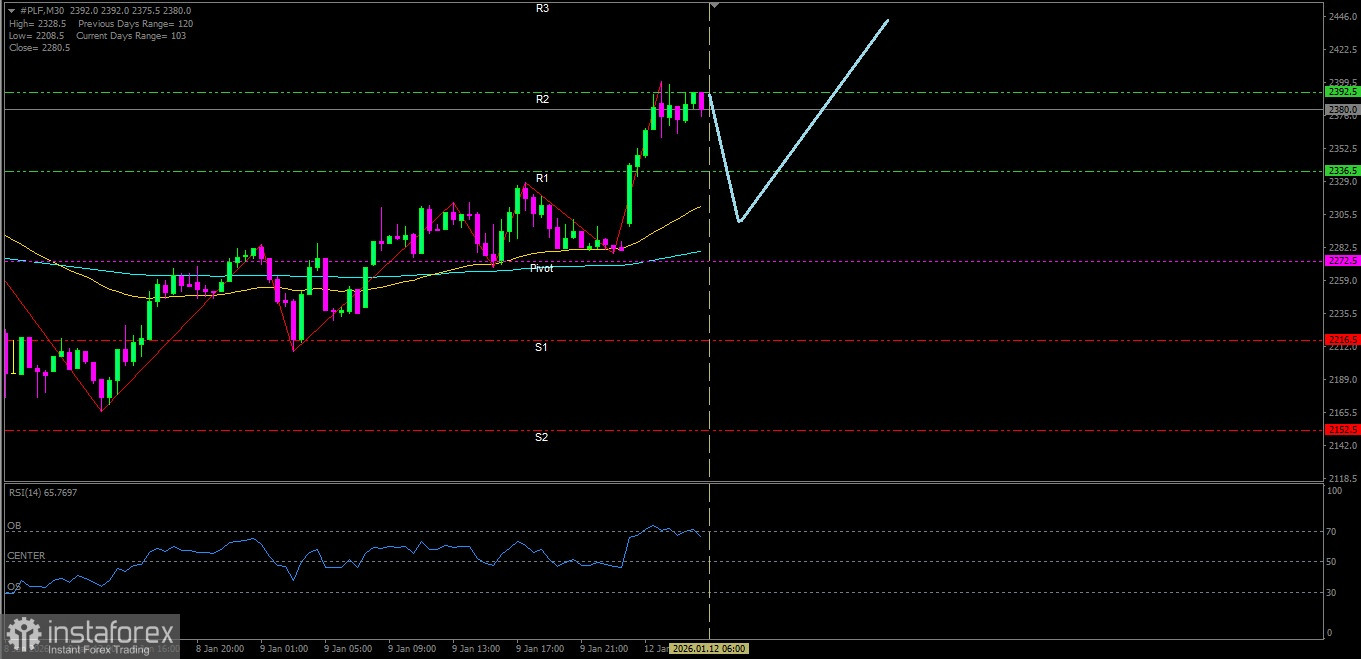Select the red 2216.5 support price tag
This screenshot has height=659, width=1361.
point(1341,340)
